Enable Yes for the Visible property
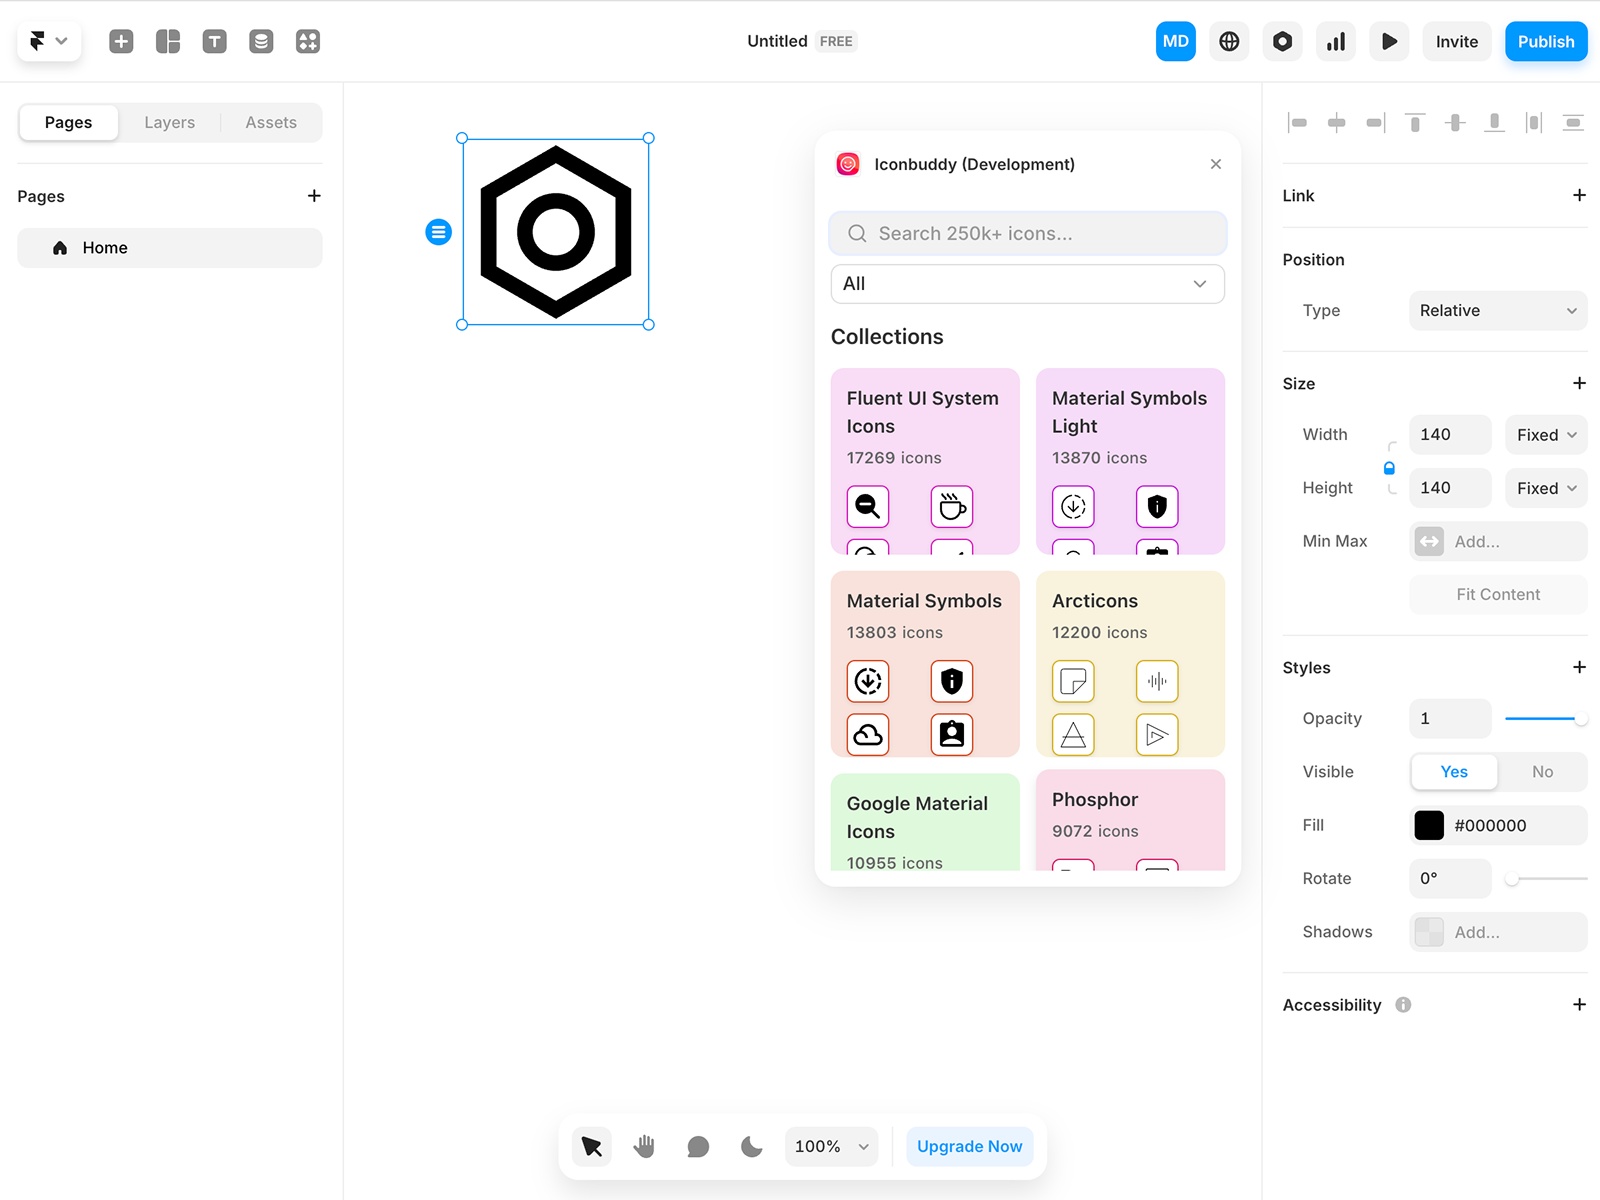Viewport: 1600px width, 1200px height. [x=1453, y=771]
